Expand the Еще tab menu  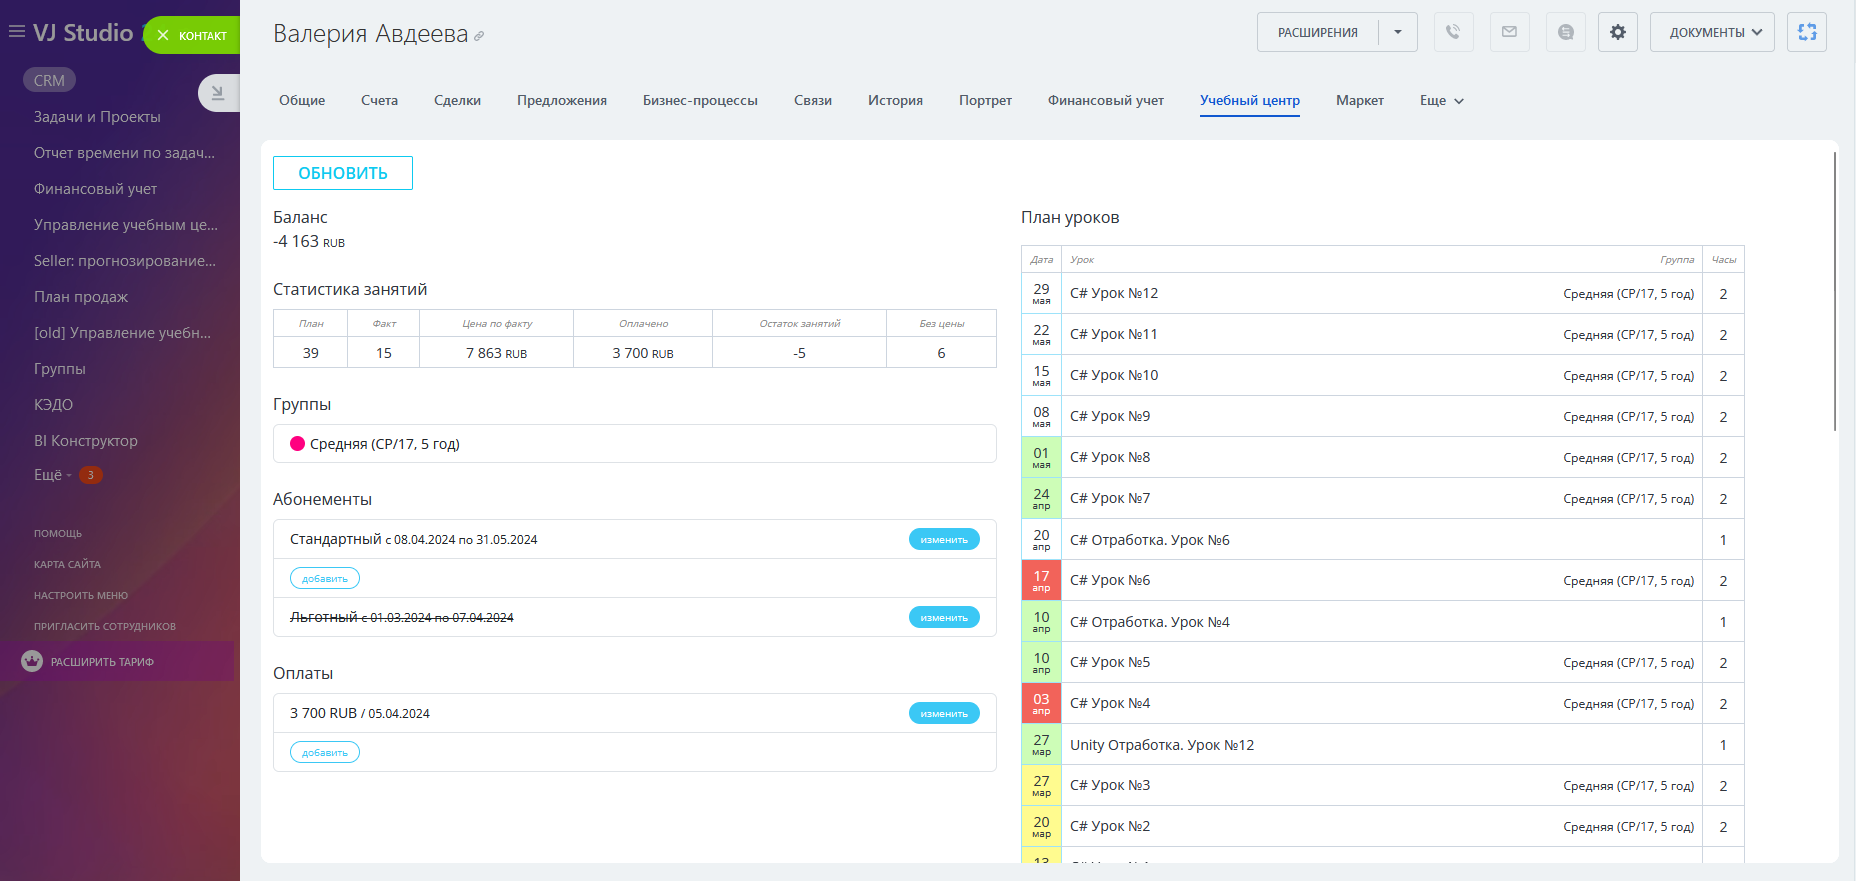click(x=1441, y=100)
